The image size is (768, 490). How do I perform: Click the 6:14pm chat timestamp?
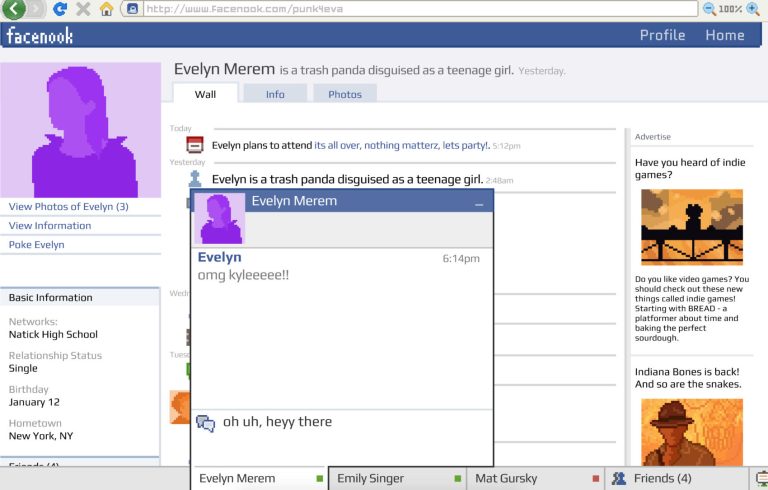[461, 258]
